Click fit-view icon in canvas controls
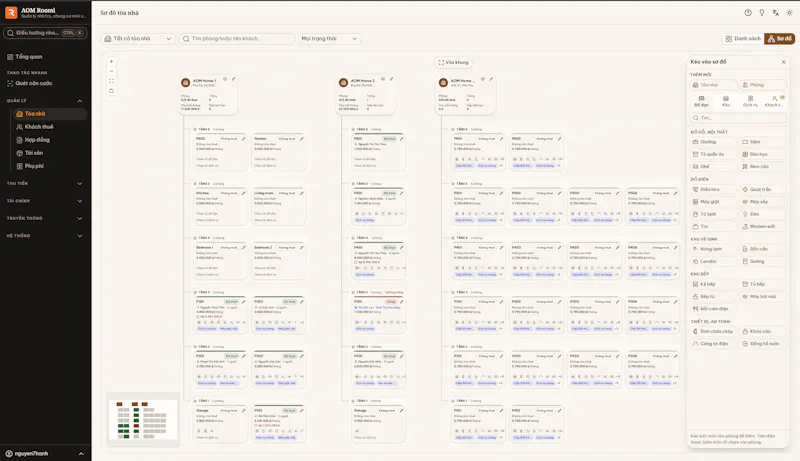This screenshot has width=800, height=461. coord(111,81)
